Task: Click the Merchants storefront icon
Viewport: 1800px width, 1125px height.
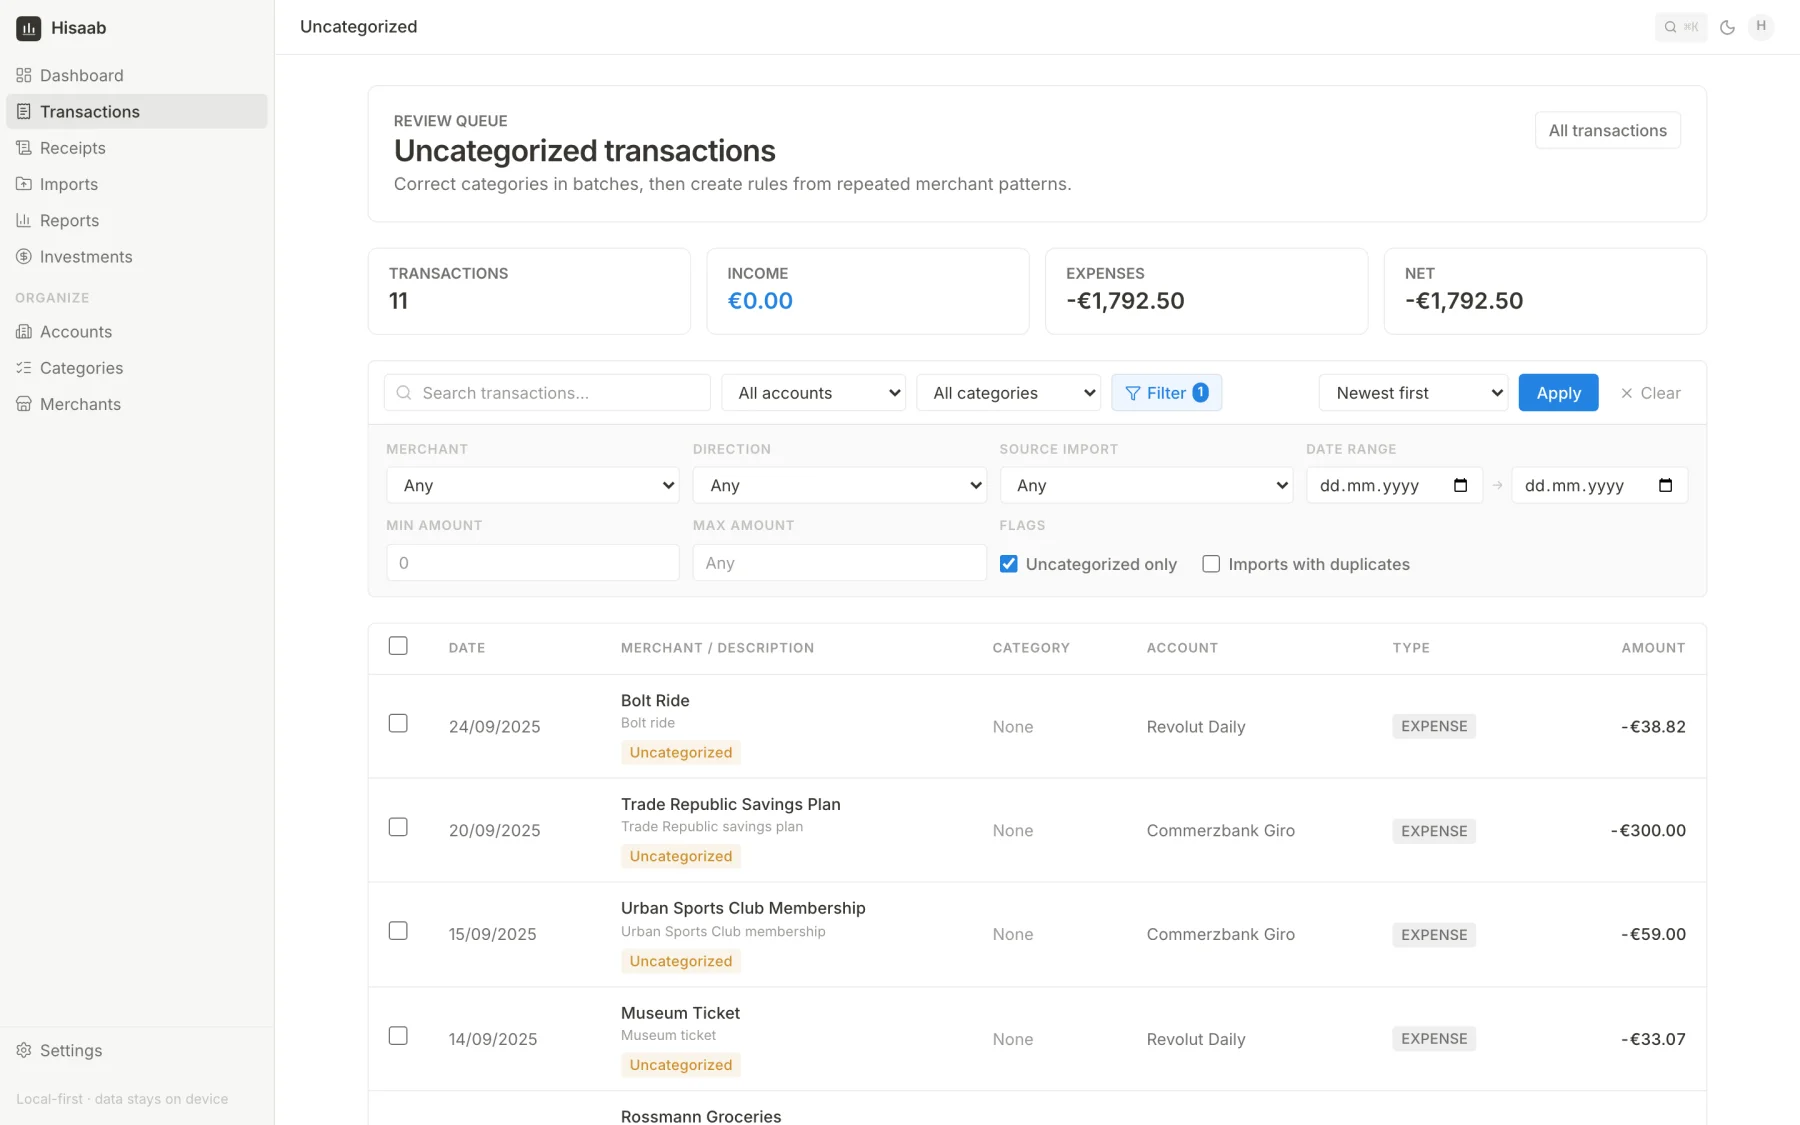Action: (x=24, y=404)
